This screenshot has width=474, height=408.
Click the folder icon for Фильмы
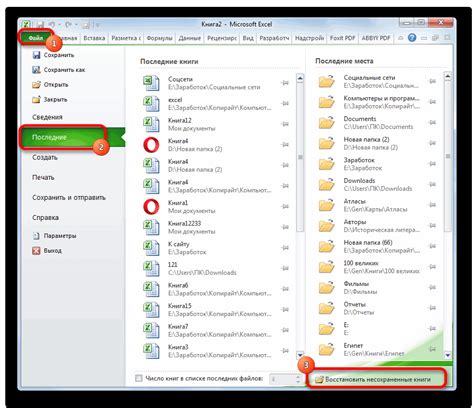[x=326, y=287]
